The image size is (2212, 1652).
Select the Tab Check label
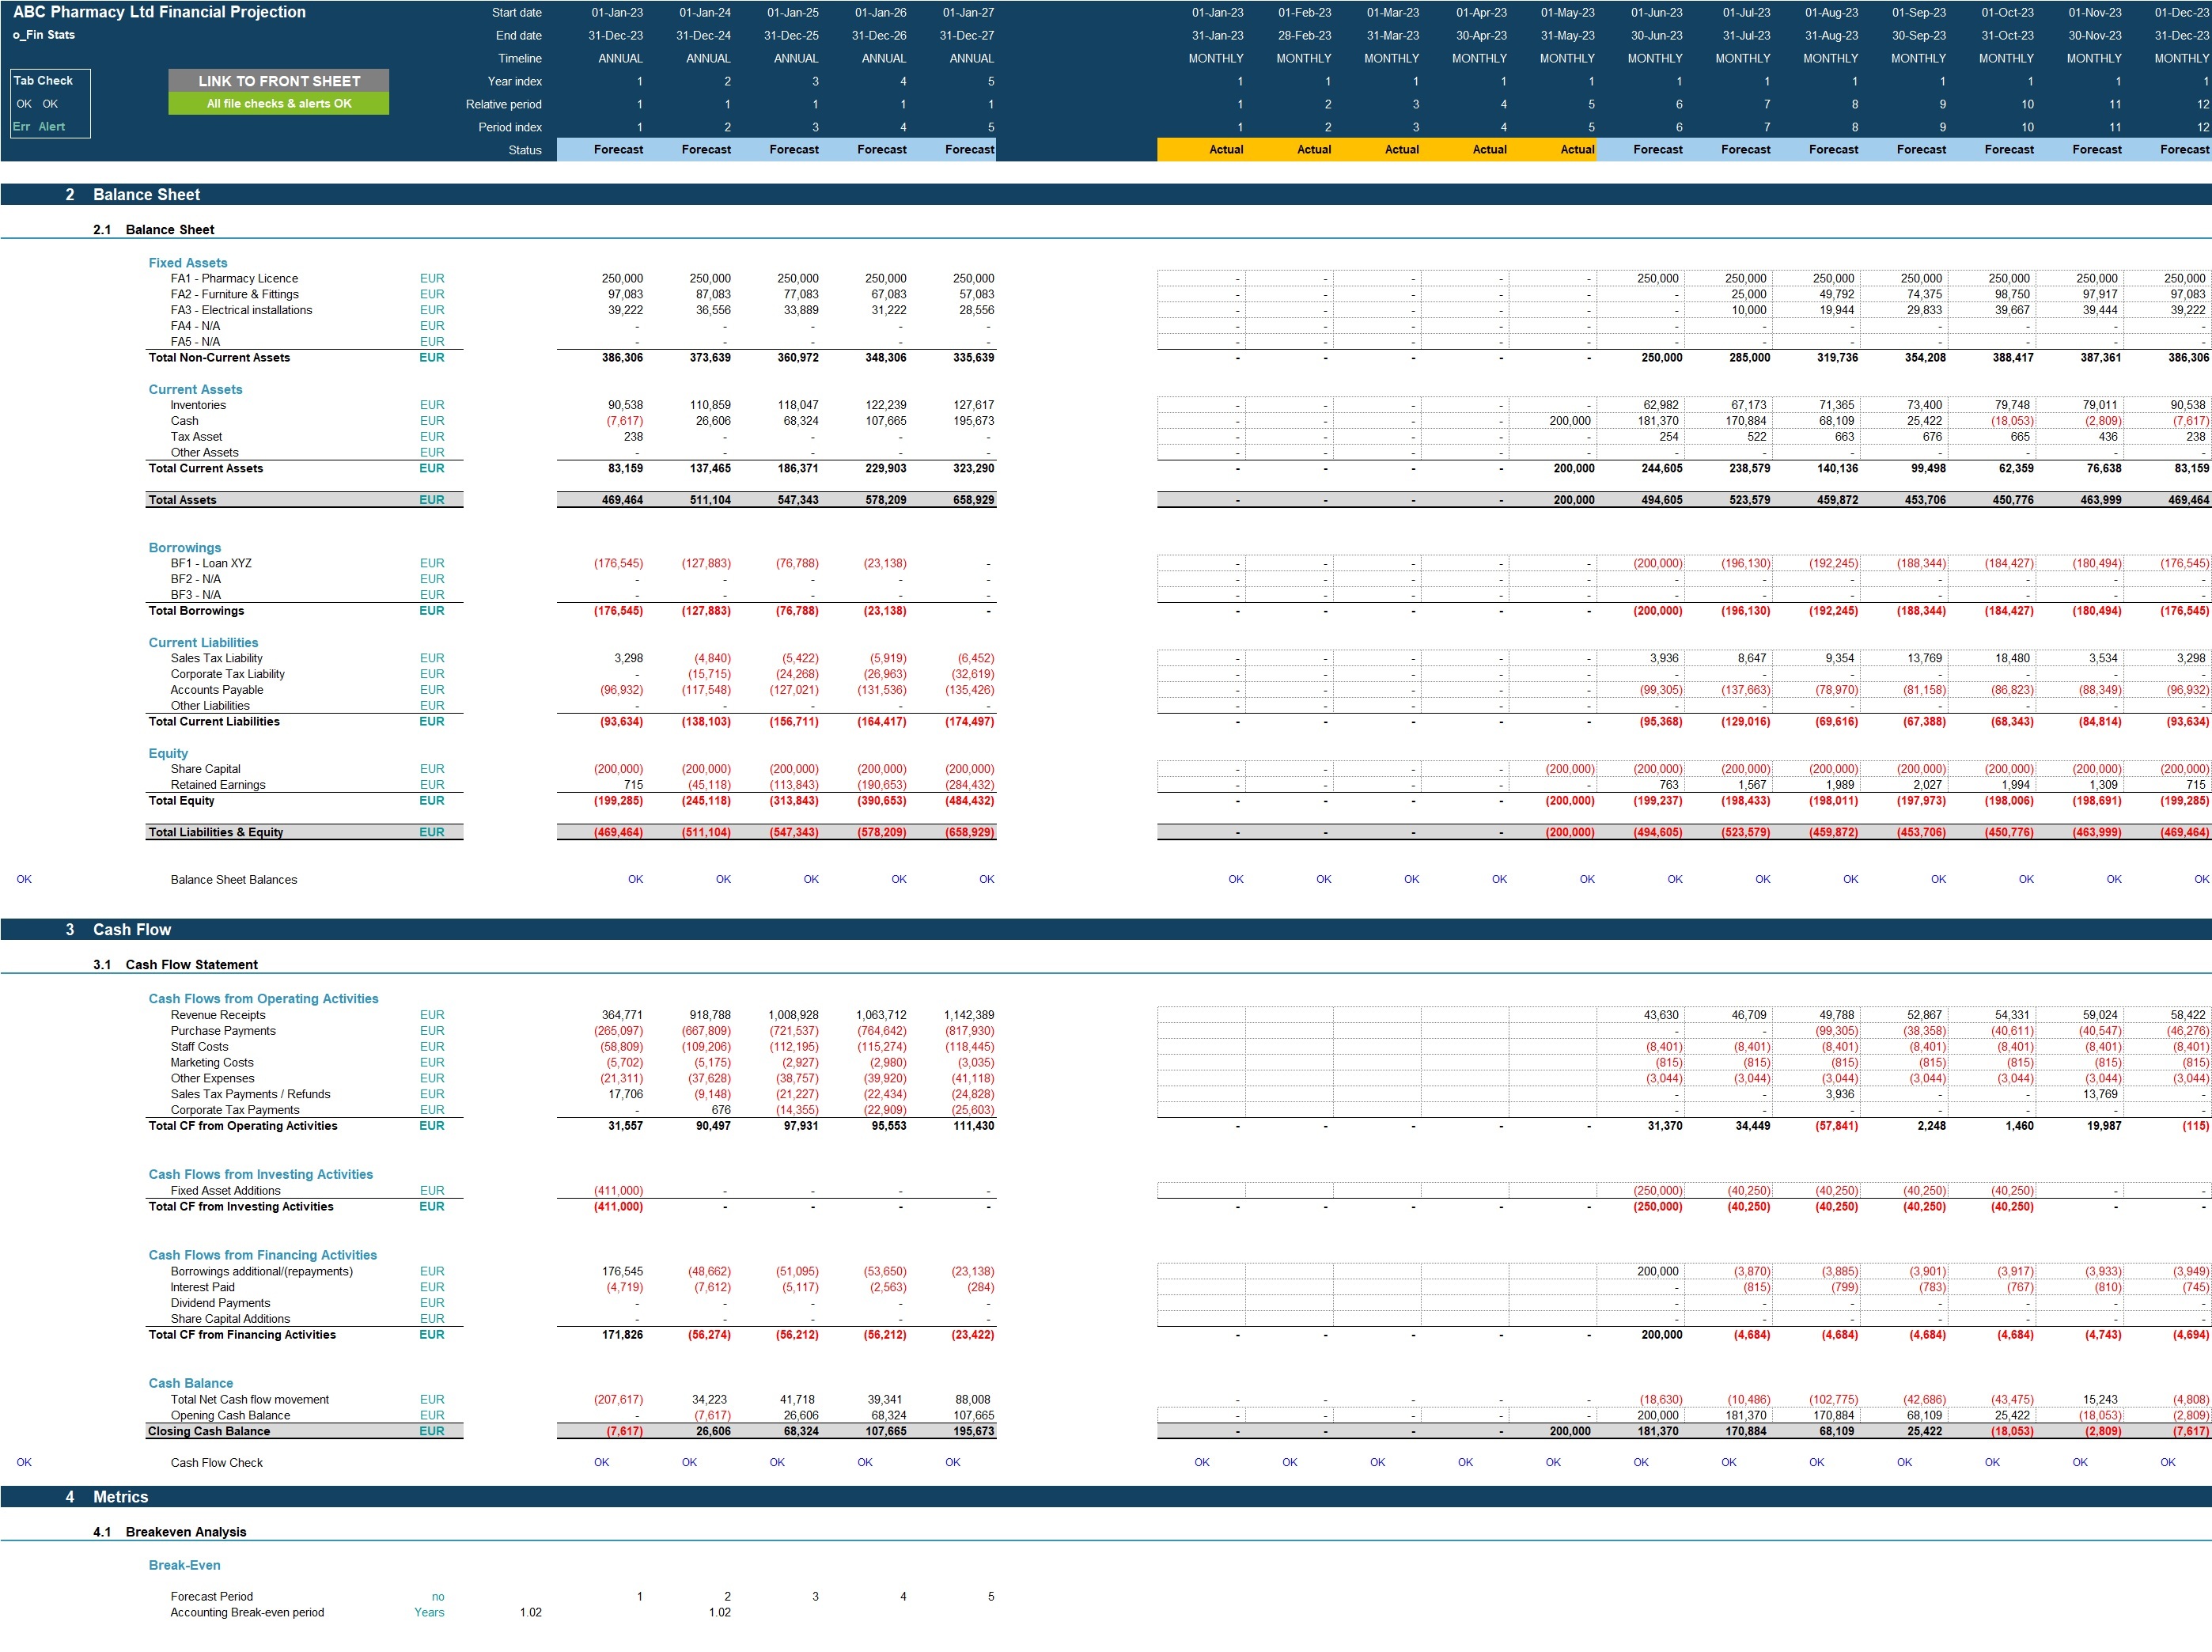click(43, 81)
